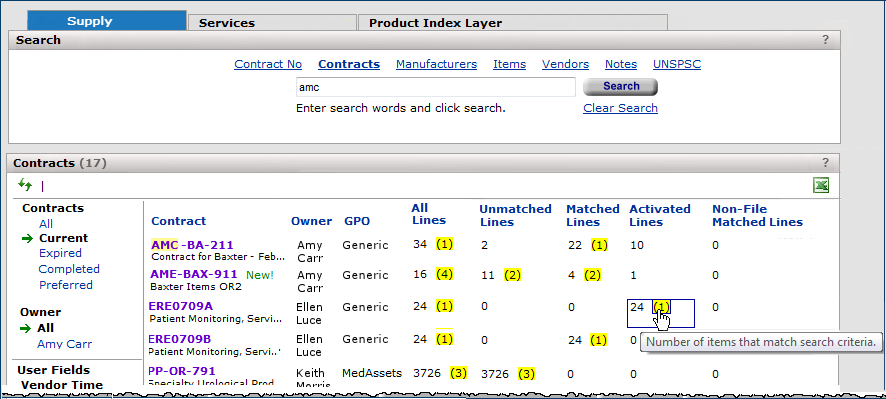Image resolution: width=886 pixels, height=399 pixels.
Task: Open help for the Contracts panel
Action: click(826, 163)
